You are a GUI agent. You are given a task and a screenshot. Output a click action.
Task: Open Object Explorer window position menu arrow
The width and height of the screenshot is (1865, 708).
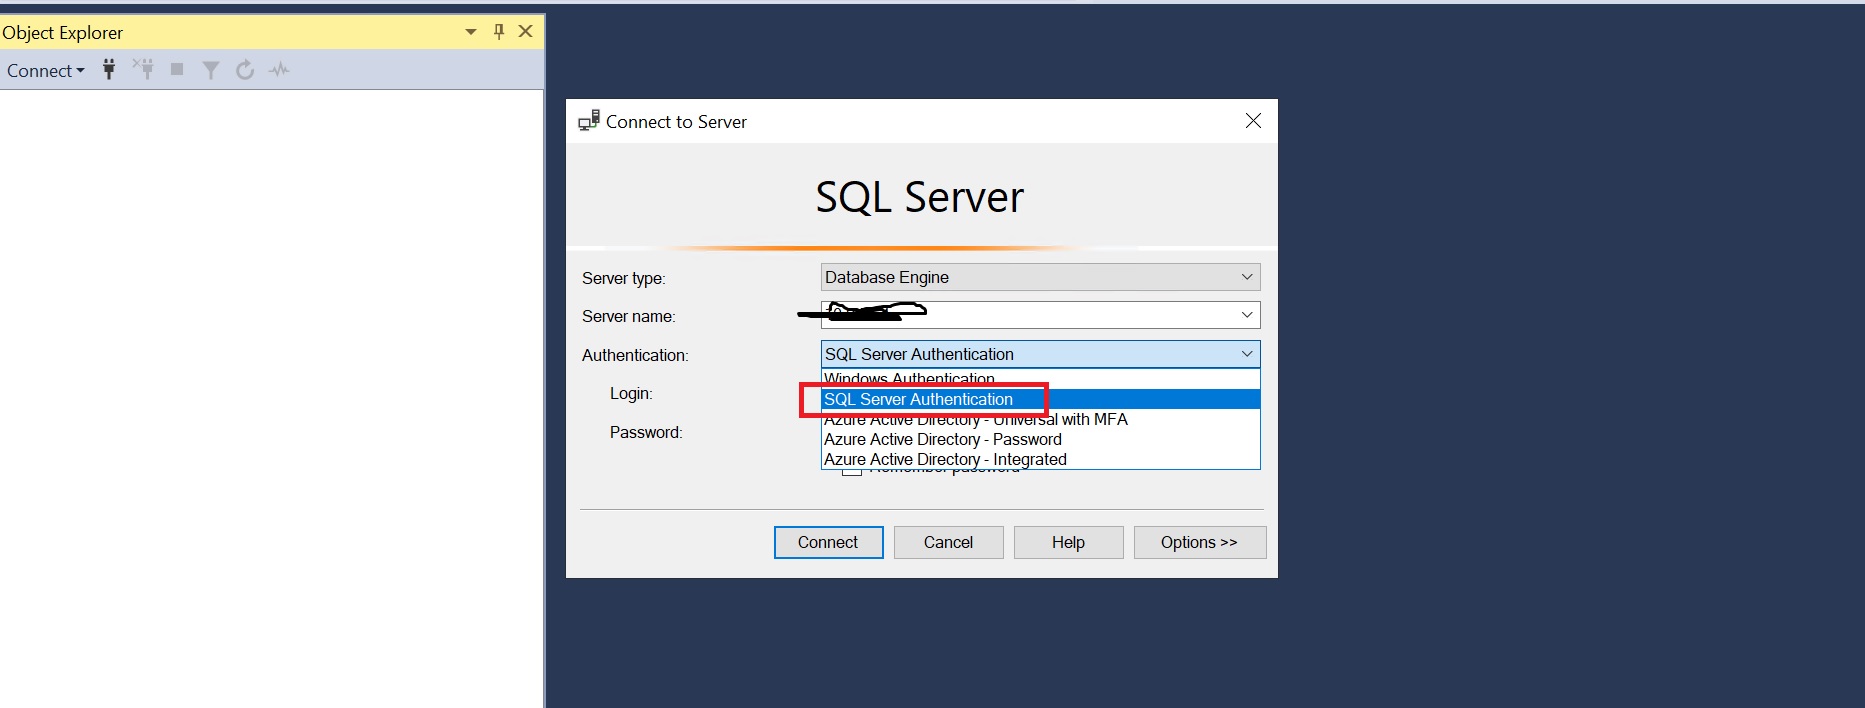[471, 32]
